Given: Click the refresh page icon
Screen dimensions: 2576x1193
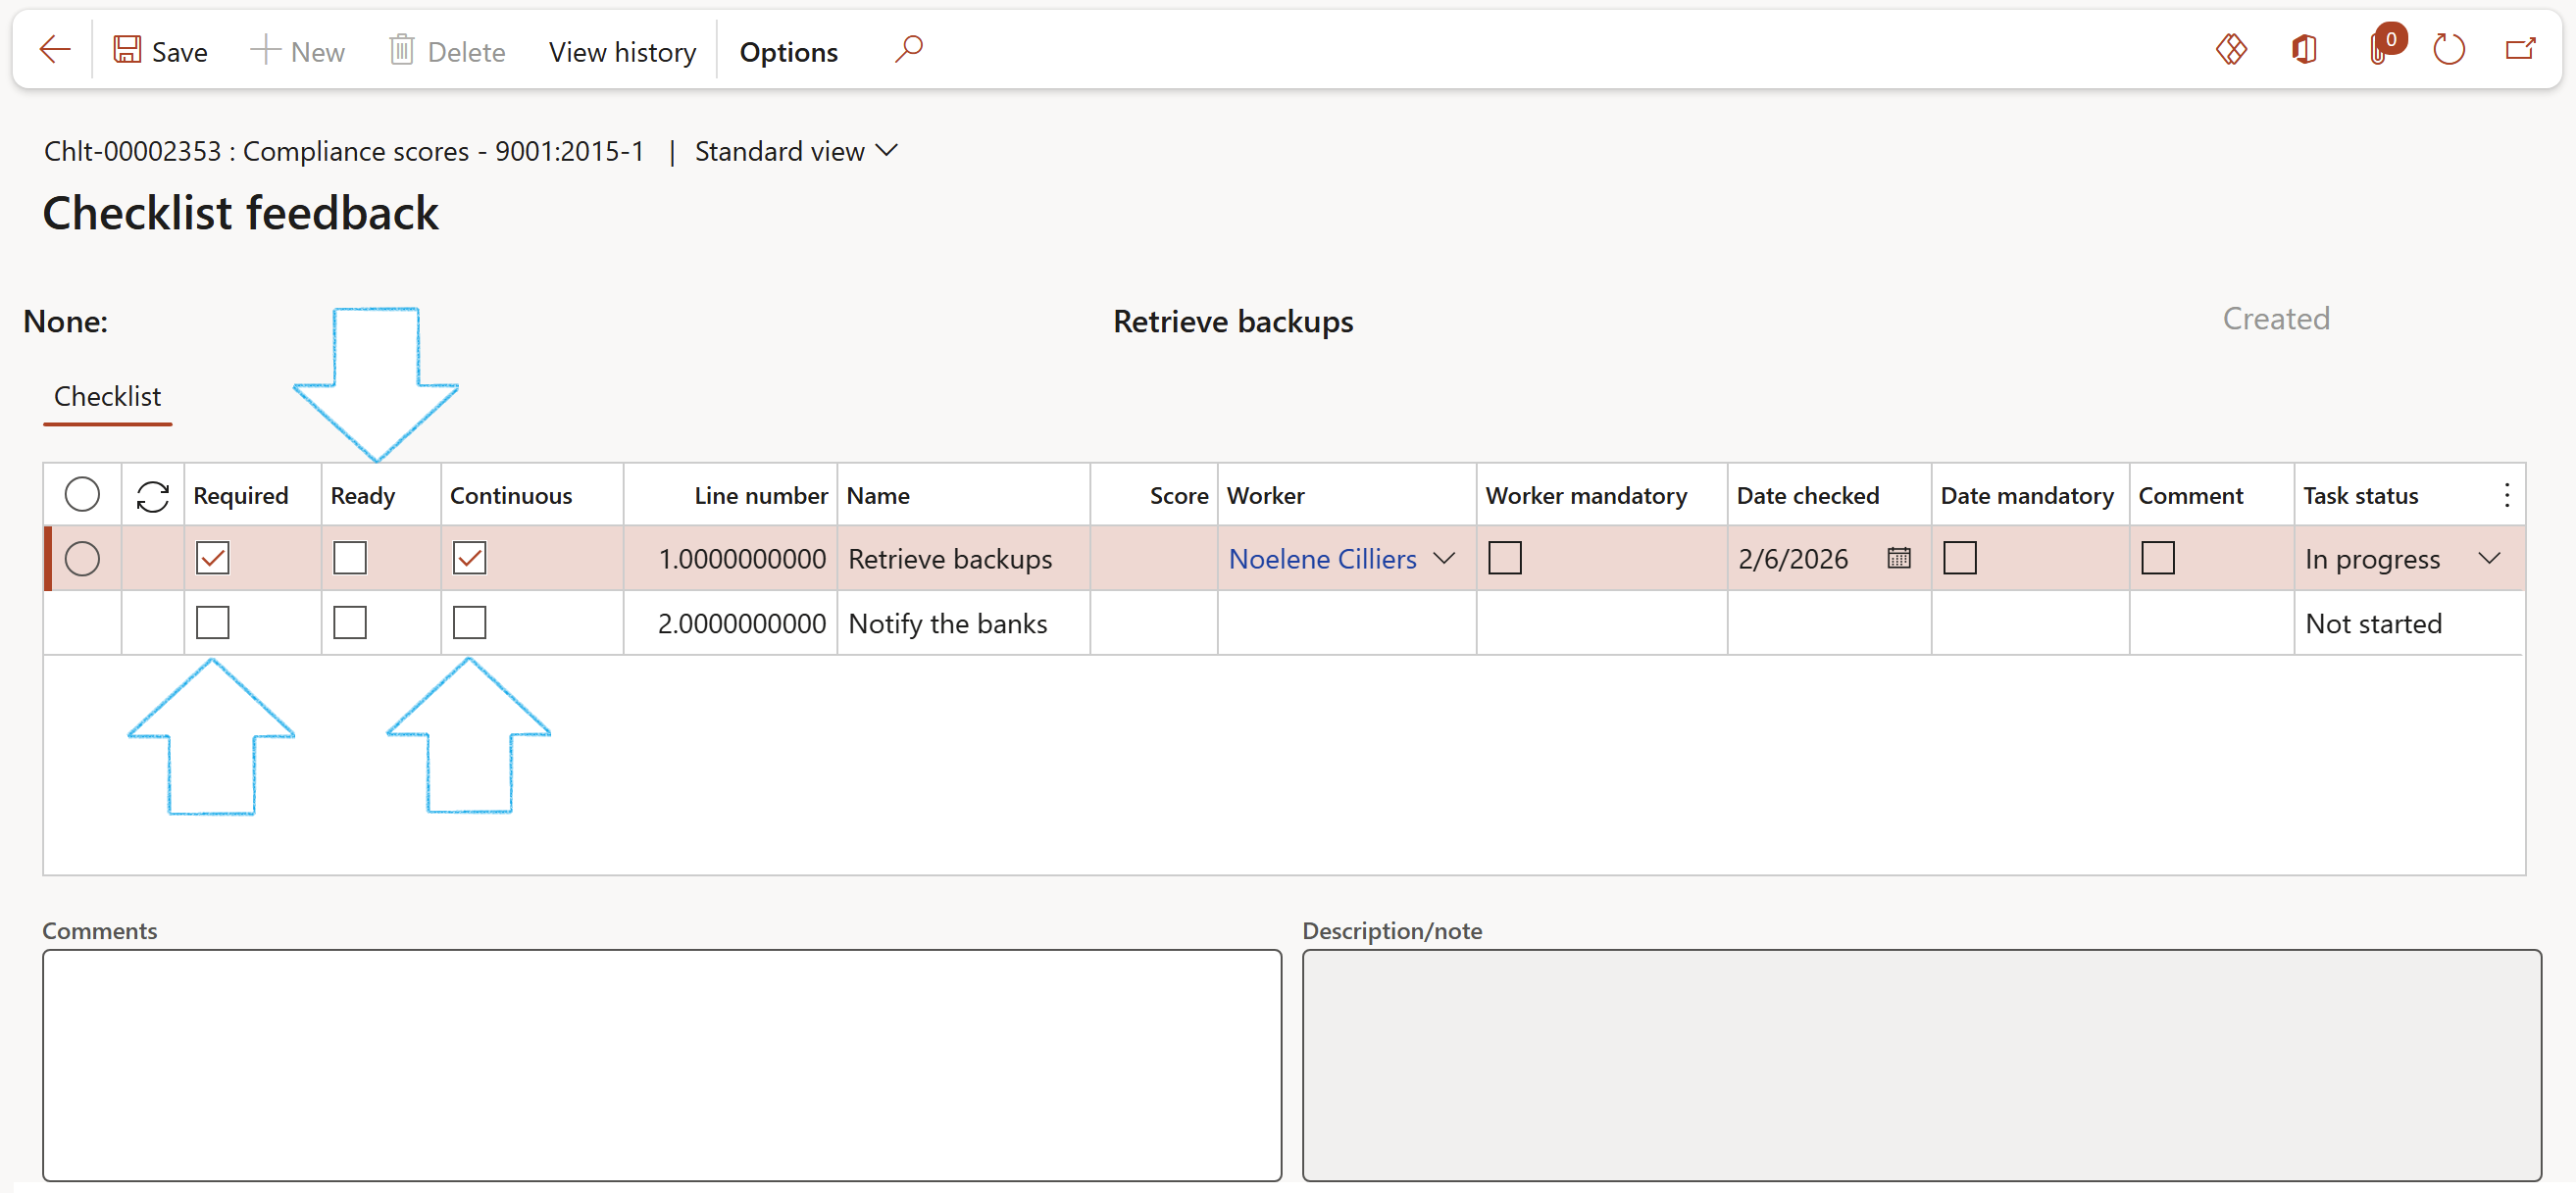Looking at the screenshot, I should click(x=2448, y=50).
